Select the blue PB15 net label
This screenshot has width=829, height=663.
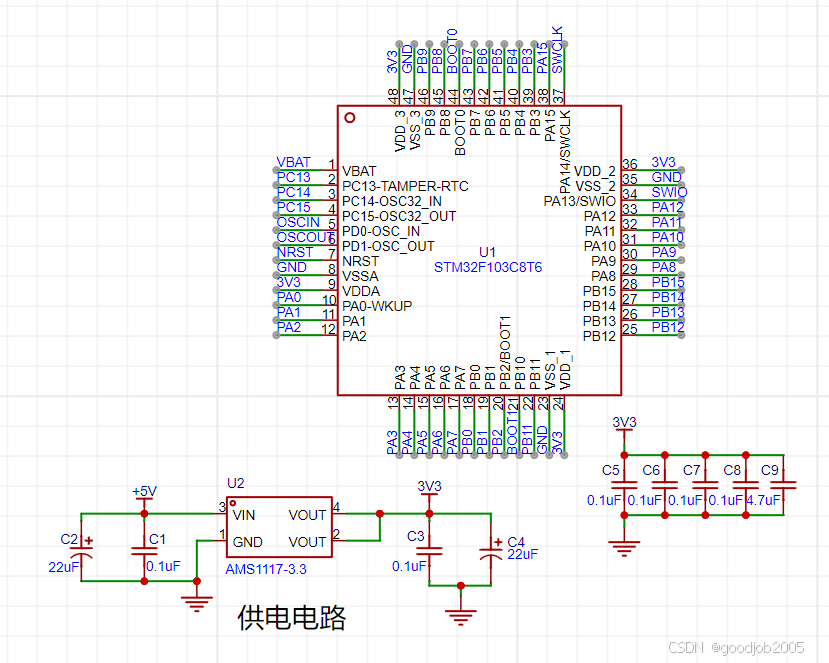click(668, 282)
